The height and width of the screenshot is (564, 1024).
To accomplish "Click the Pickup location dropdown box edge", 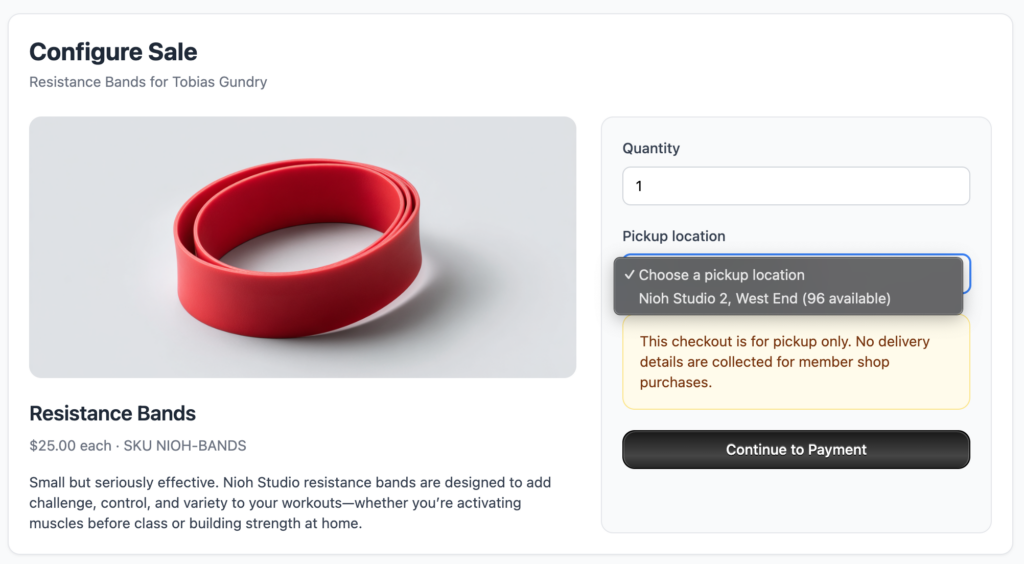I will coord(966,273).
